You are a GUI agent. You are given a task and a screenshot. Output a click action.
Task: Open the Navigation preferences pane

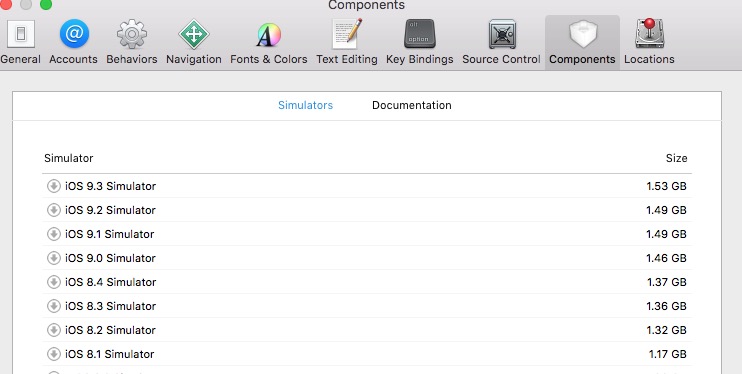tap(194, 43)
